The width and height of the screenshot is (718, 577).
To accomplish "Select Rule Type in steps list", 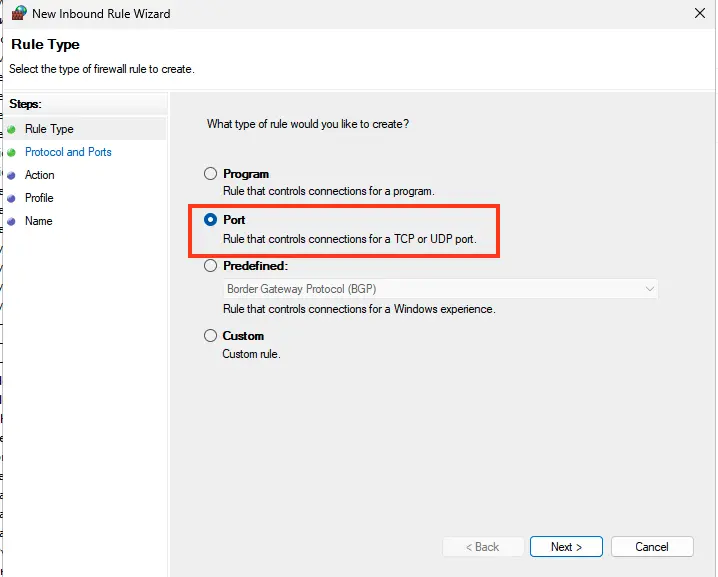I will click(49, 129).
